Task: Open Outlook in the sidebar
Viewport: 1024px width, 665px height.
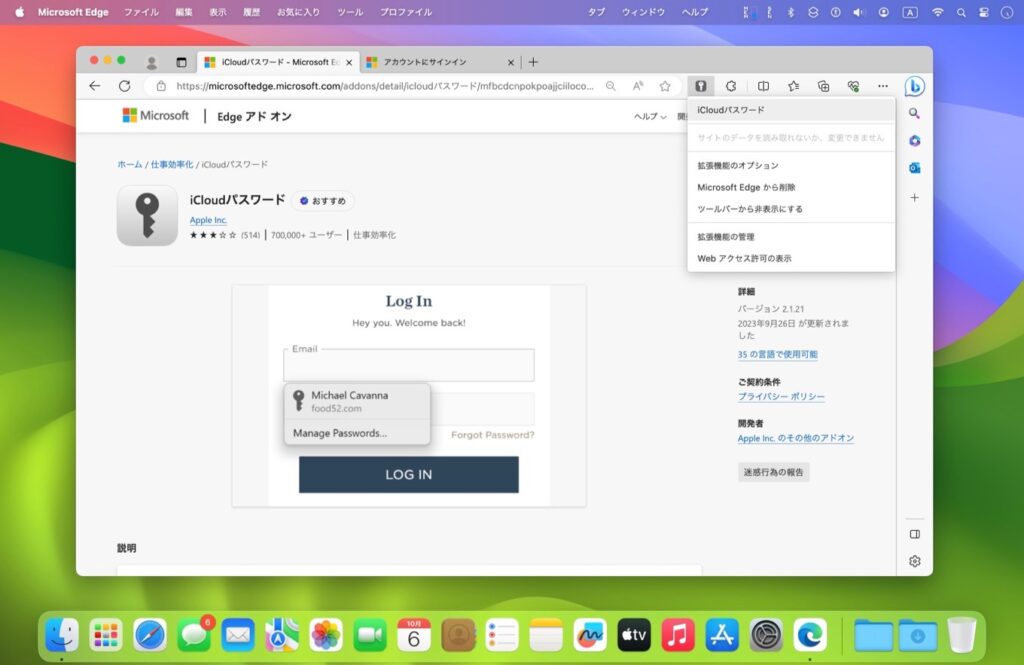Action: [x=914, y=168]
